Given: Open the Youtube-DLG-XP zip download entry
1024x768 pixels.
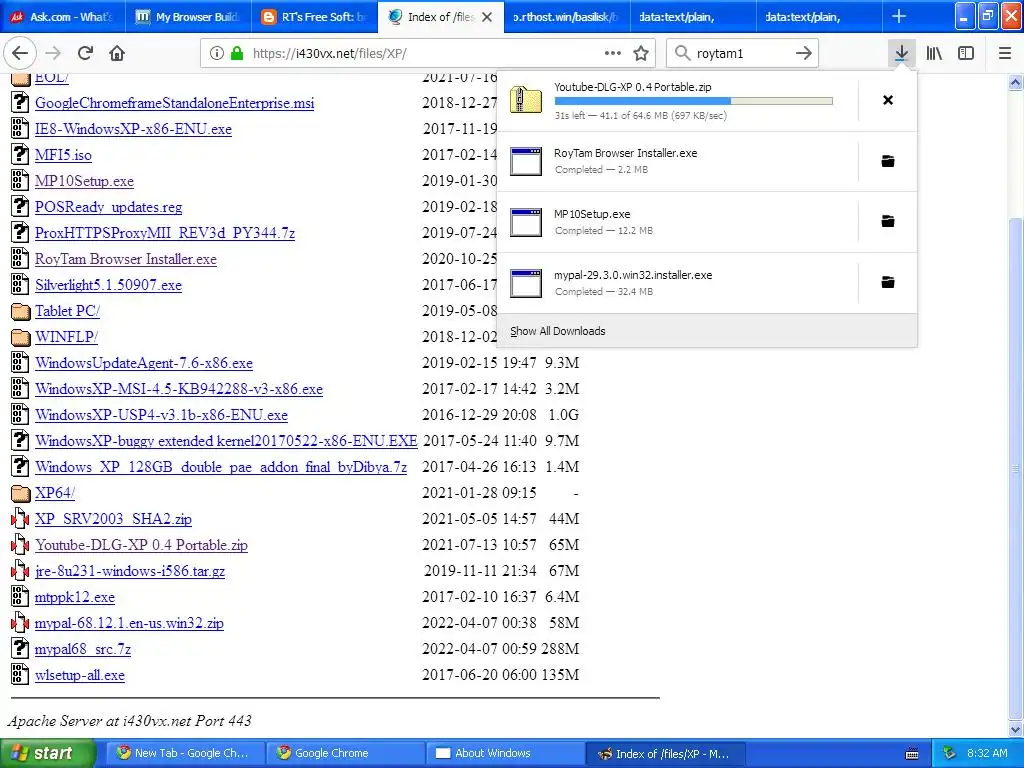Looking at the screenshot, I should tap(677, 101).
